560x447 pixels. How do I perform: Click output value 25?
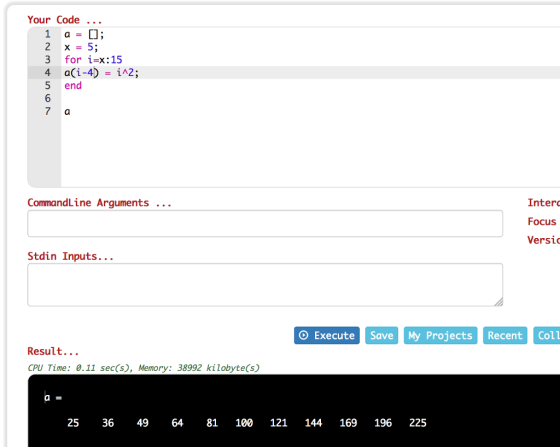73,423
